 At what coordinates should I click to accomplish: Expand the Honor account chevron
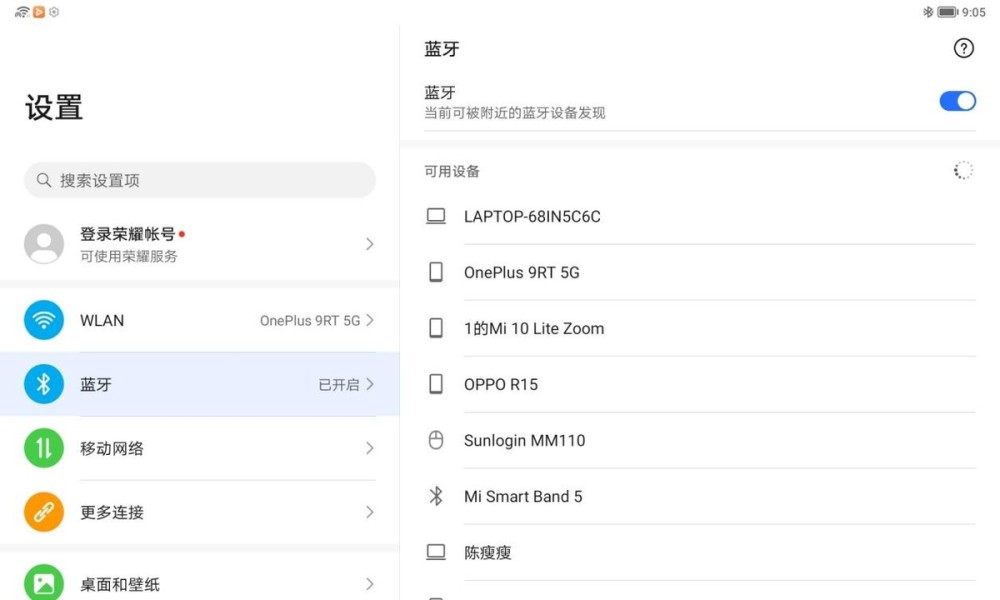(x=369, y=244)
